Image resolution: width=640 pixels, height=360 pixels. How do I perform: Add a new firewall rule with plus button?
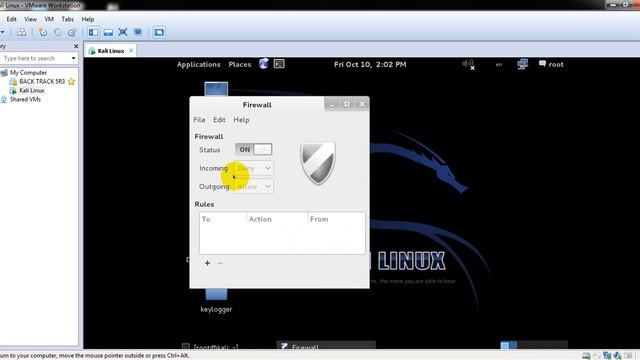207,263
